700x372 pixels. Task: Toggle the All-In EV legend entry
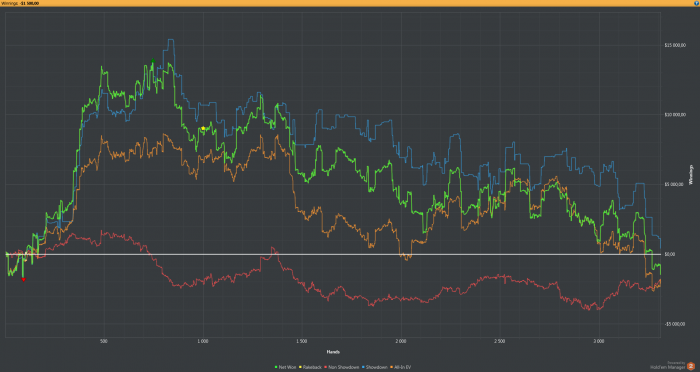point(400,367)
